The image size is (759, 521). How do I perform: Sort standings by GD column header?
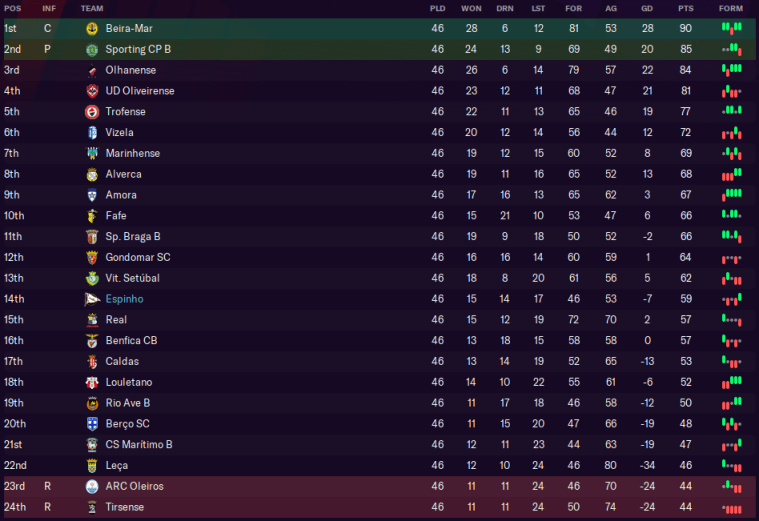click(x=647, y=8)
